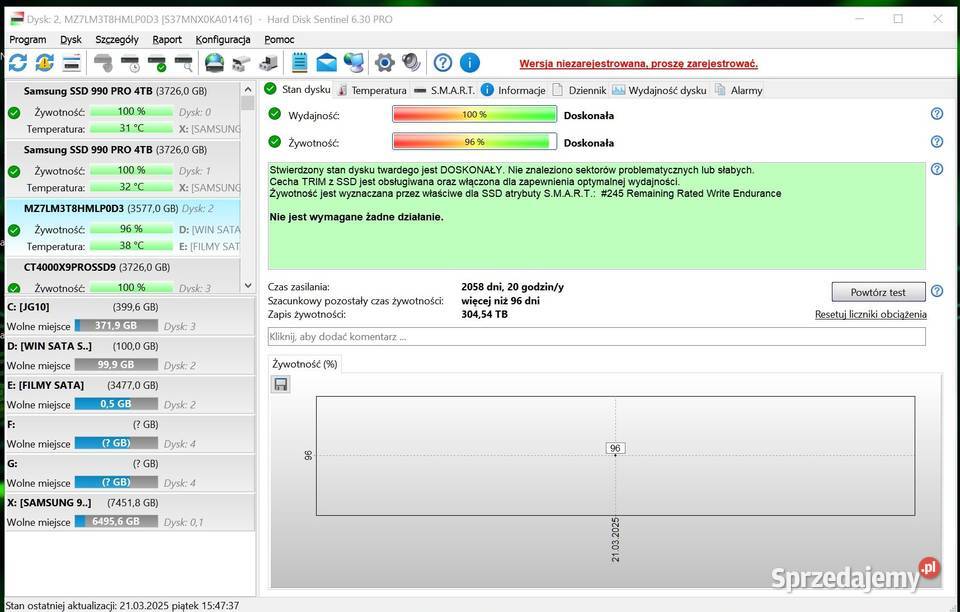Select the second Samsung SSD 990 PRO 4TB (Dysk: 1)
The width and height of the screenshot is (960, 612).
(x=123, y=168)
